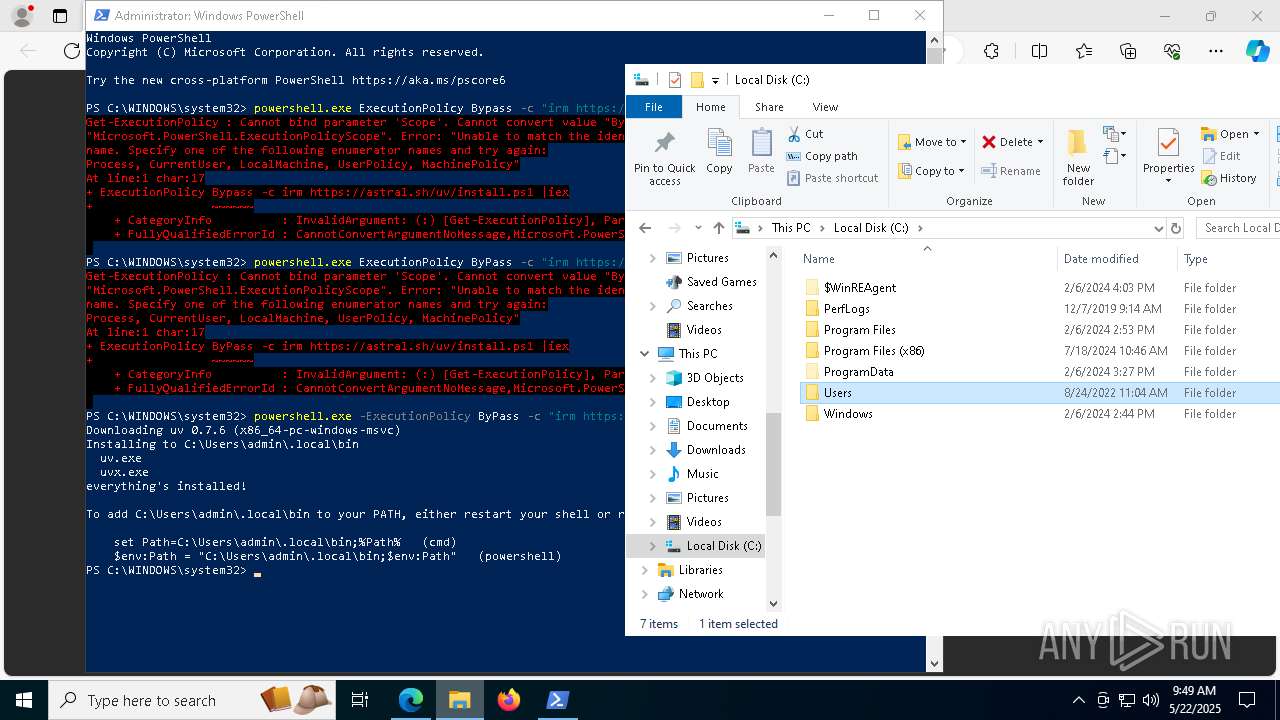This screenshot has height=720, width=1280.
Task: Select Desktop in navigation tree
Action: [x=708, y=402]
